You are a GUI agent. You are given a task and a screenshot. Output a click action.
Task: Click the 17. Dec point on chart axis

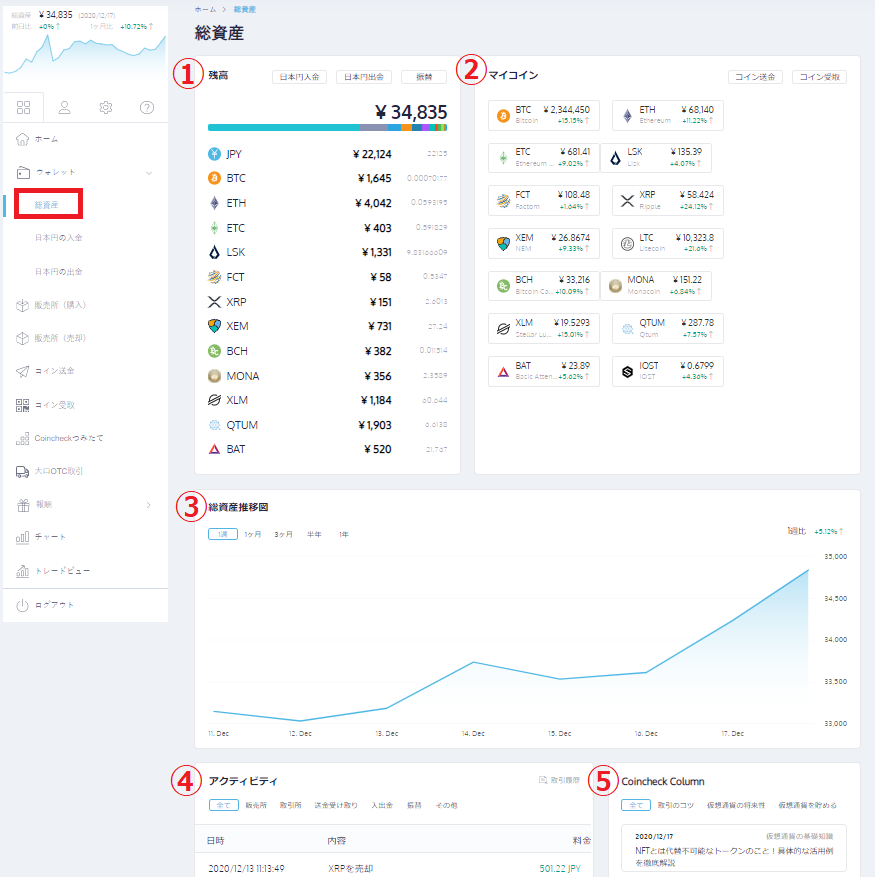732,733
